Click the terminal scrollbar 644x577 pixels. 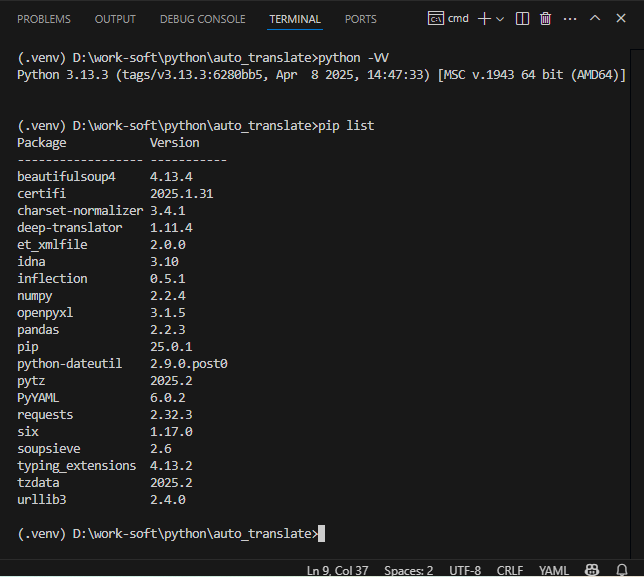(x=637, y=304)
